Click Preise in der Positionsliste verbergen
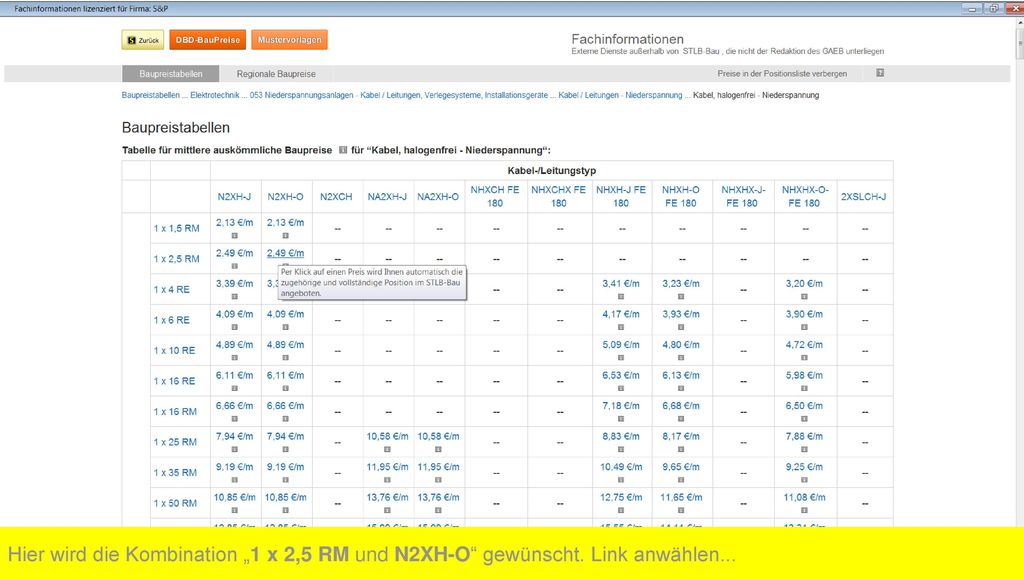Viewport: 1024px width, 580px height. [x=782, y=74]
